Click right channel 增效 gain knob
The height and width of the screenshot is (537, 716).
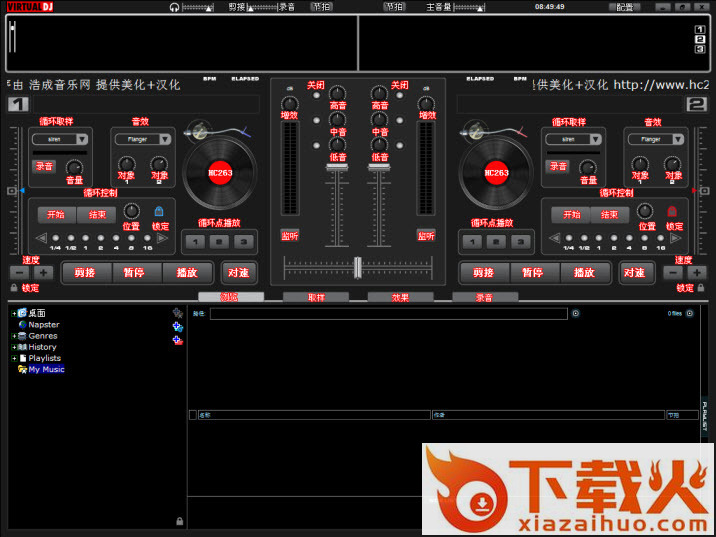tap(426, 104)
